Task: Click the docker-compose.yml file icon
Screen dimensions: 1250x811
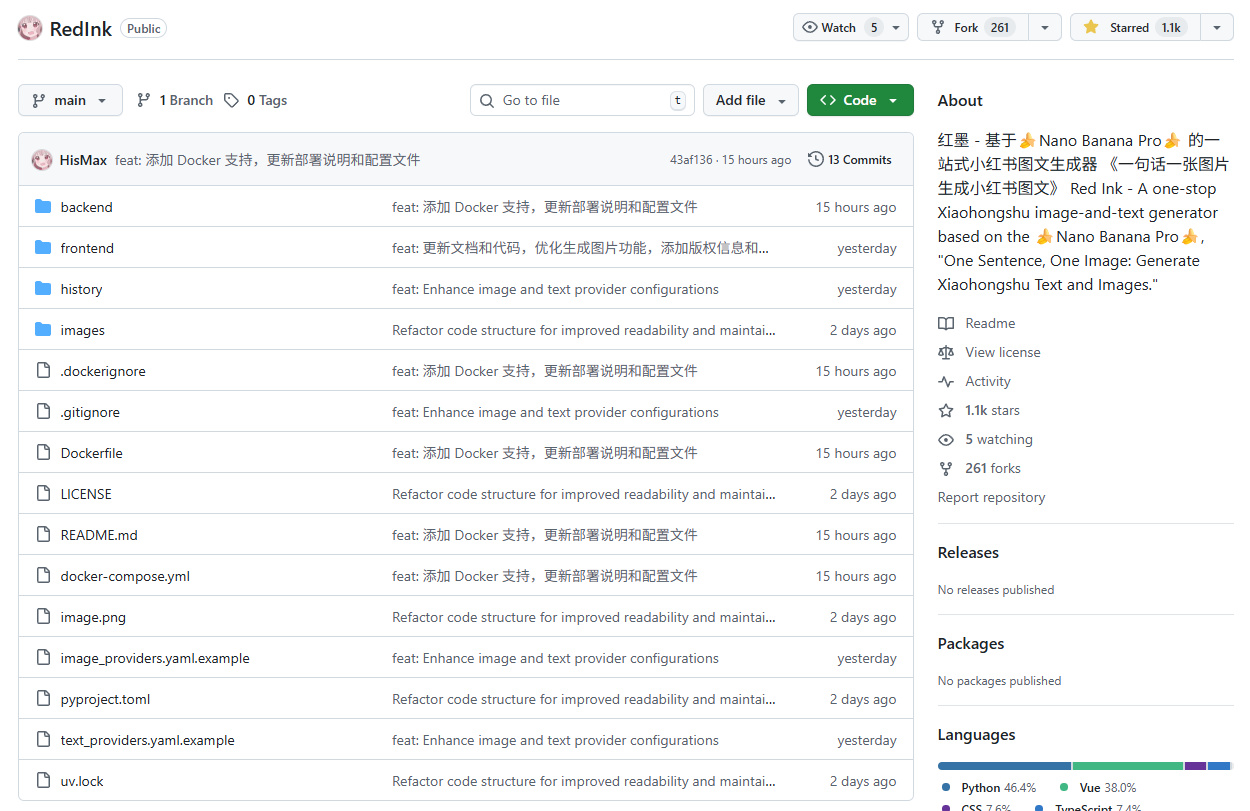Action: coord(43,576)
